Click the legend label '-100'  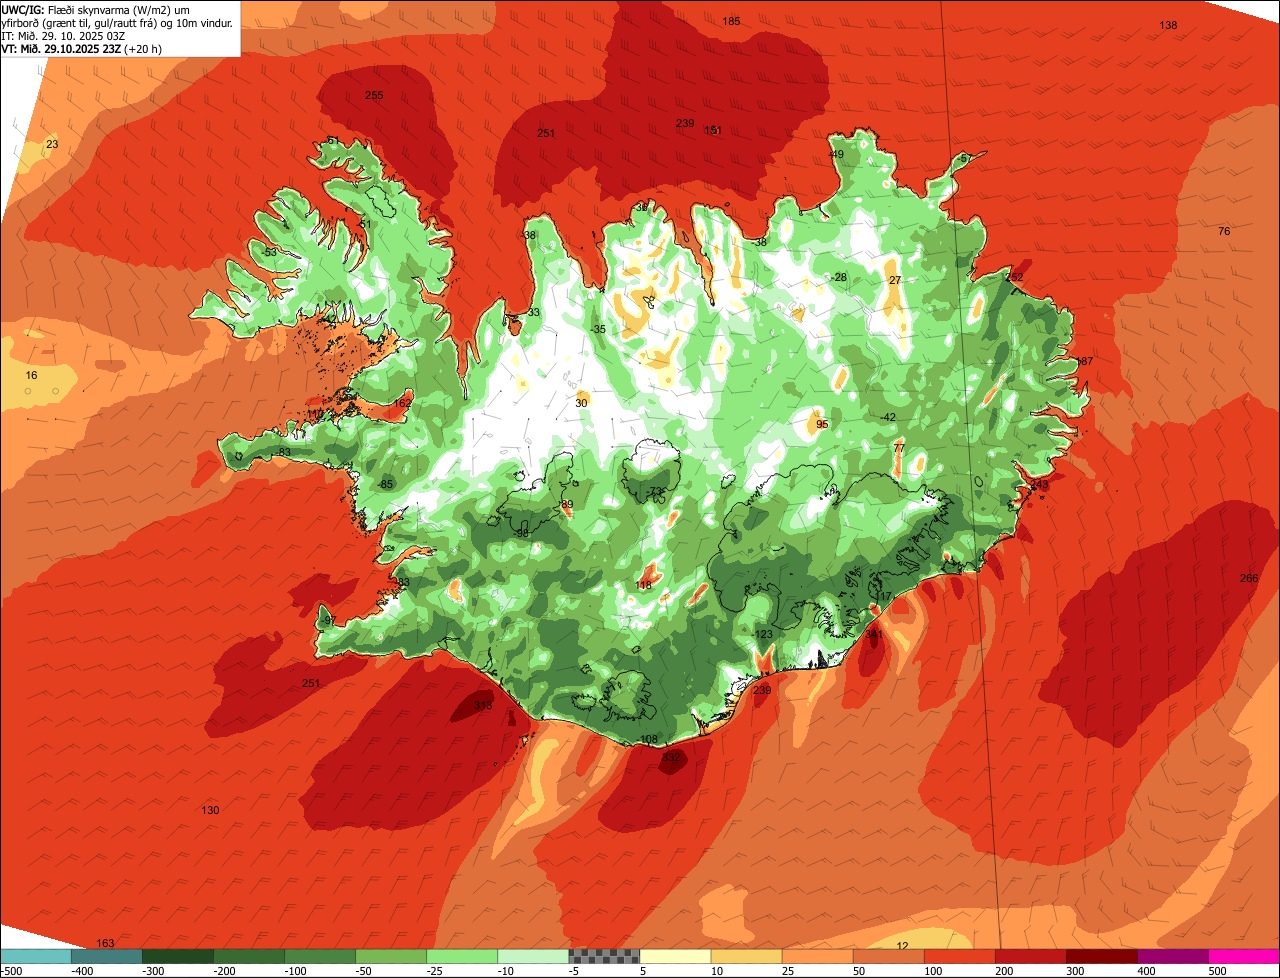coord(297,970)
